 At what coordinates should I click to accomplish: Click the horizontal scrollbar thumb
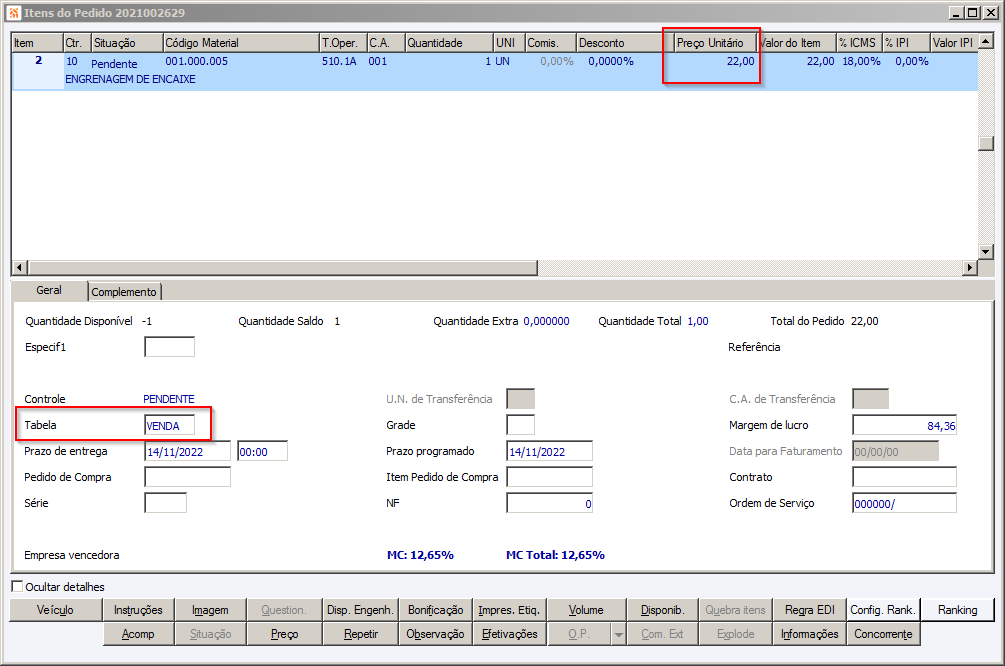[283, 267]
